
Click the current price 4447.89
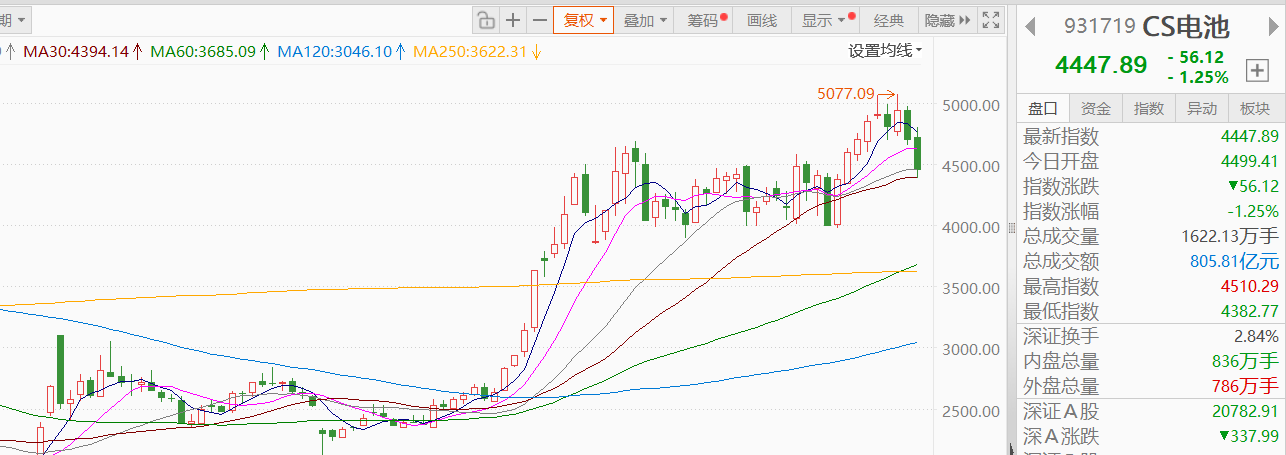(x=1101, y=66)
